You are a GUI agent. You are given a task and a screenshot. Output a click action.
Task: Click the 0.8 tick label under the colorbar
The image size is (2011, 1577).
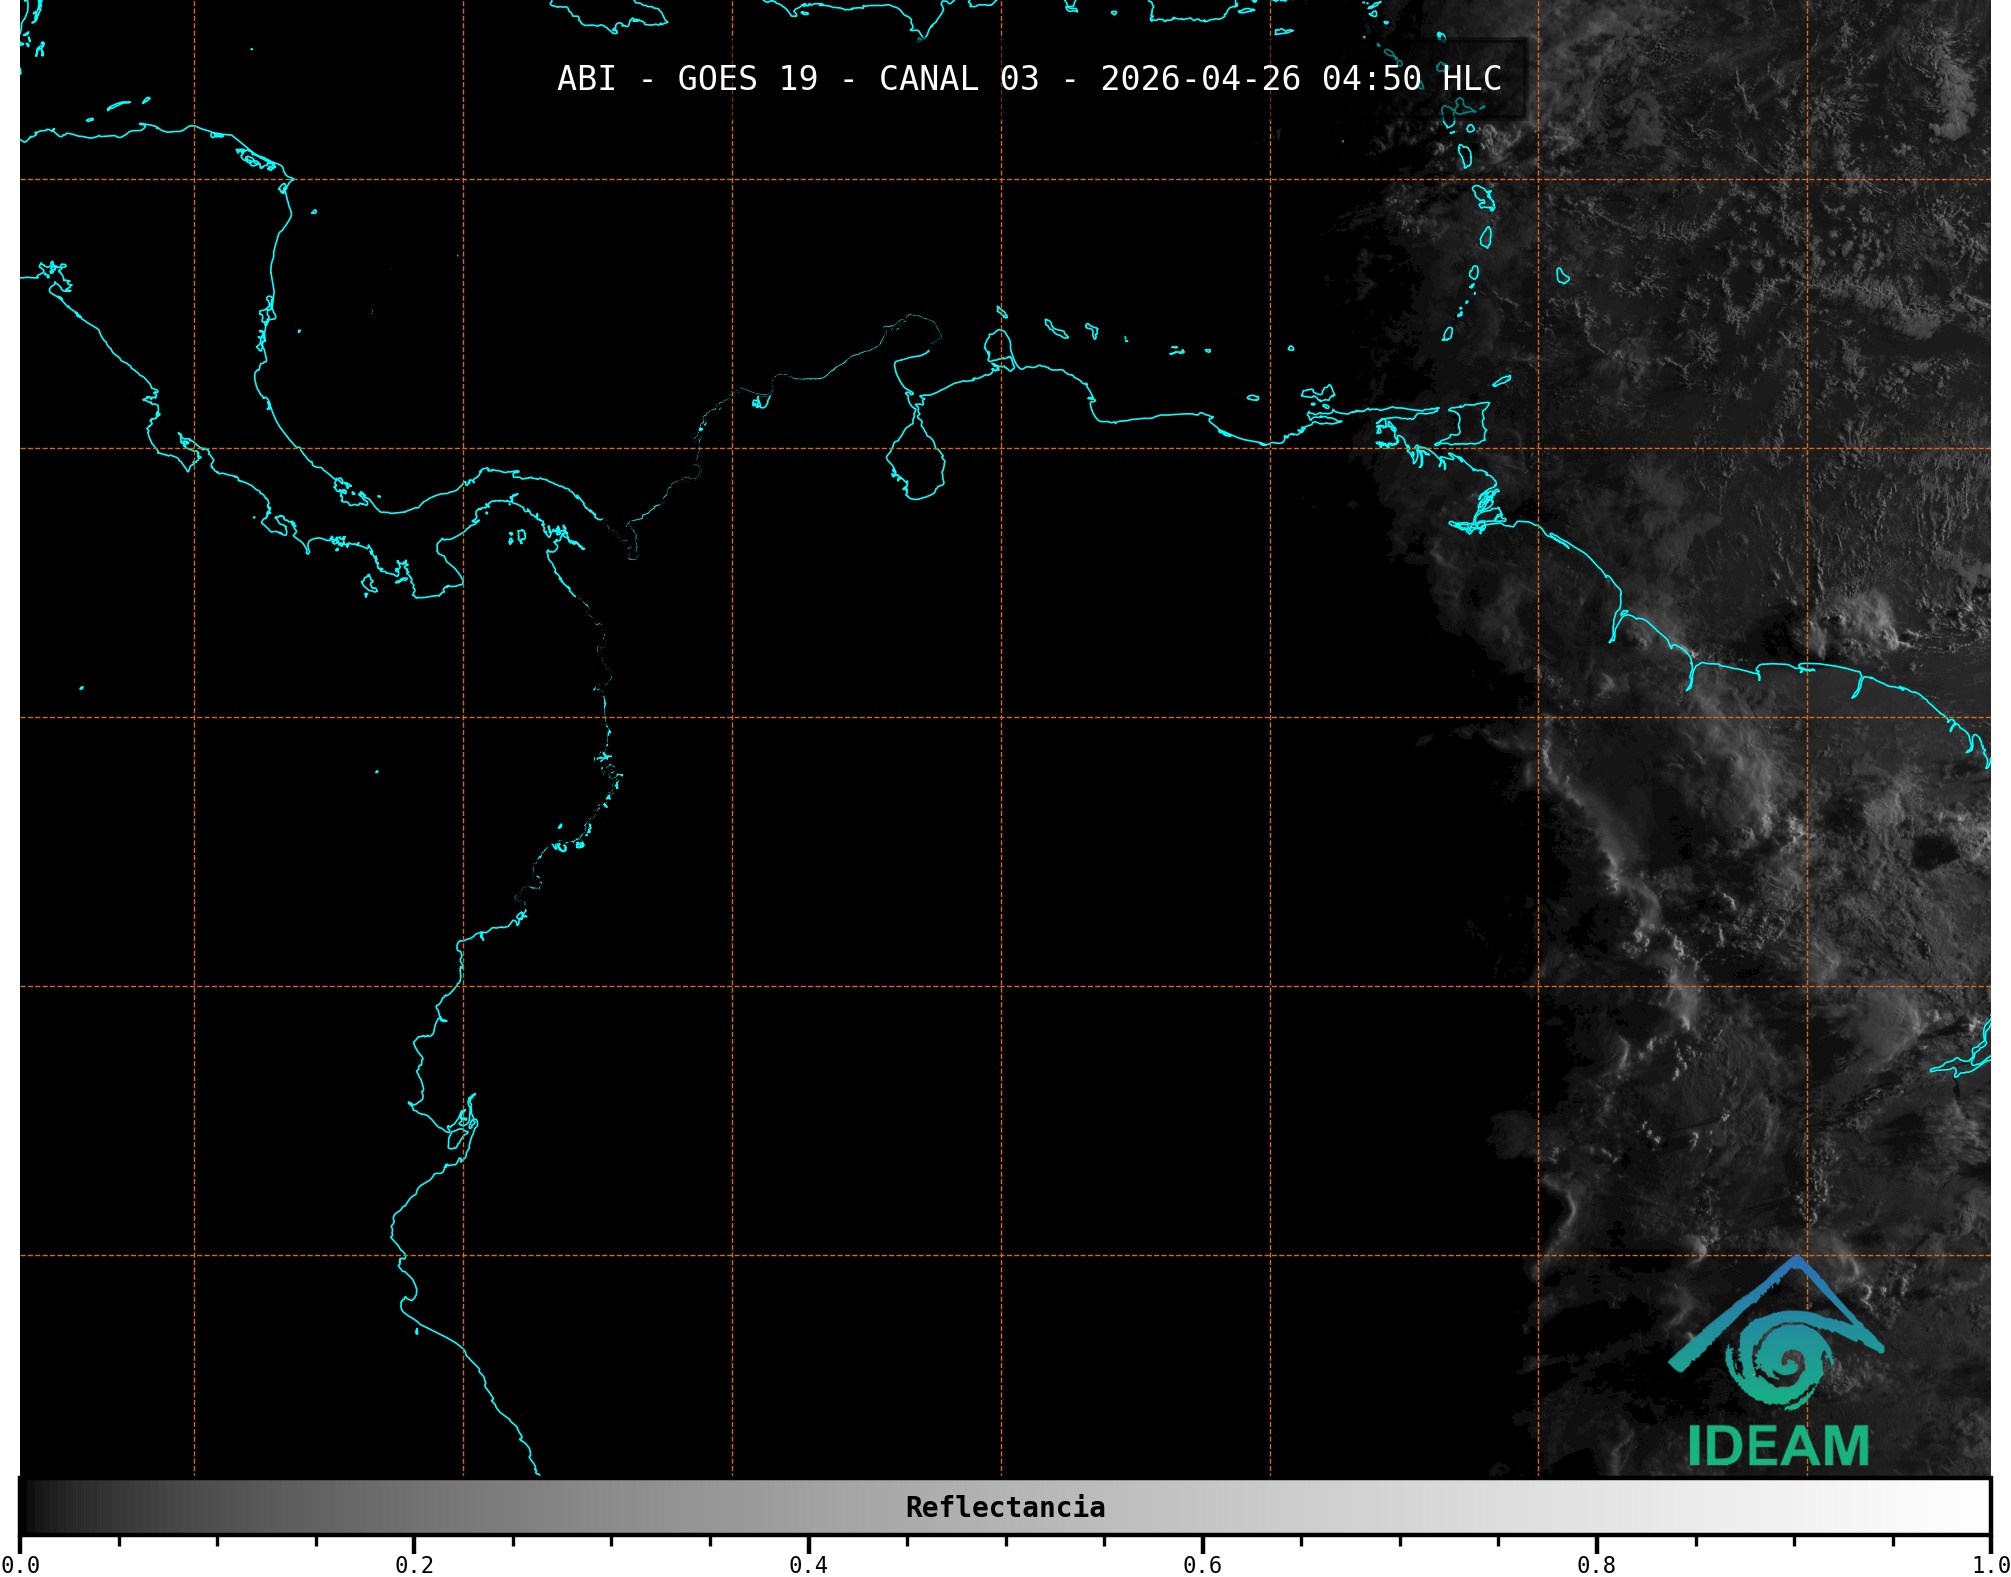1596,1564
